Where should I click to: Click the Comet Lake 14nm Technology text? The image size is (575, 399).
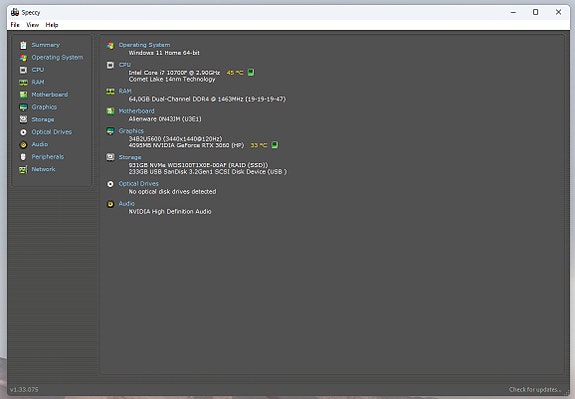172,79
